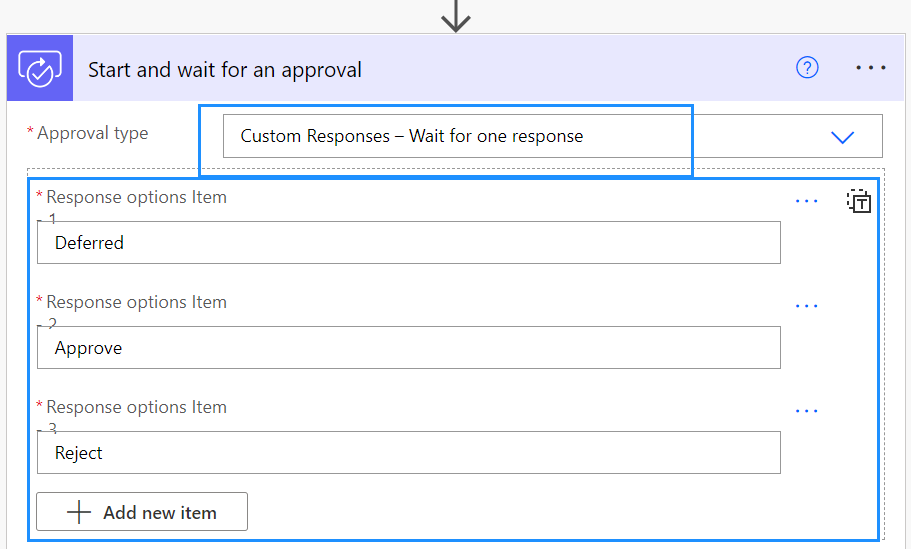Expand the Approval type dropdown chevron
This screenshot has width=911, height=549.
(842, 137)
